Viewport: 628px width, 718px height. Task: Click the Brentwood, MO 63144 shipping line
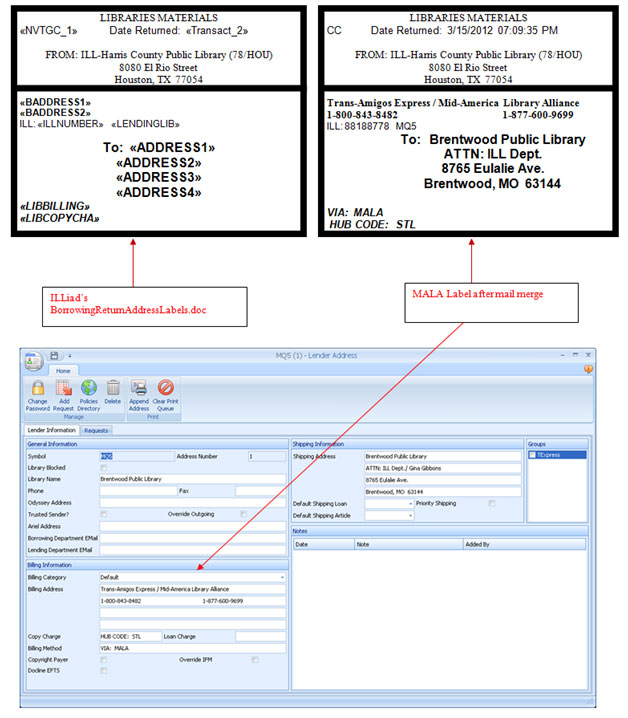pyautogui.click(x=442, y=492)
